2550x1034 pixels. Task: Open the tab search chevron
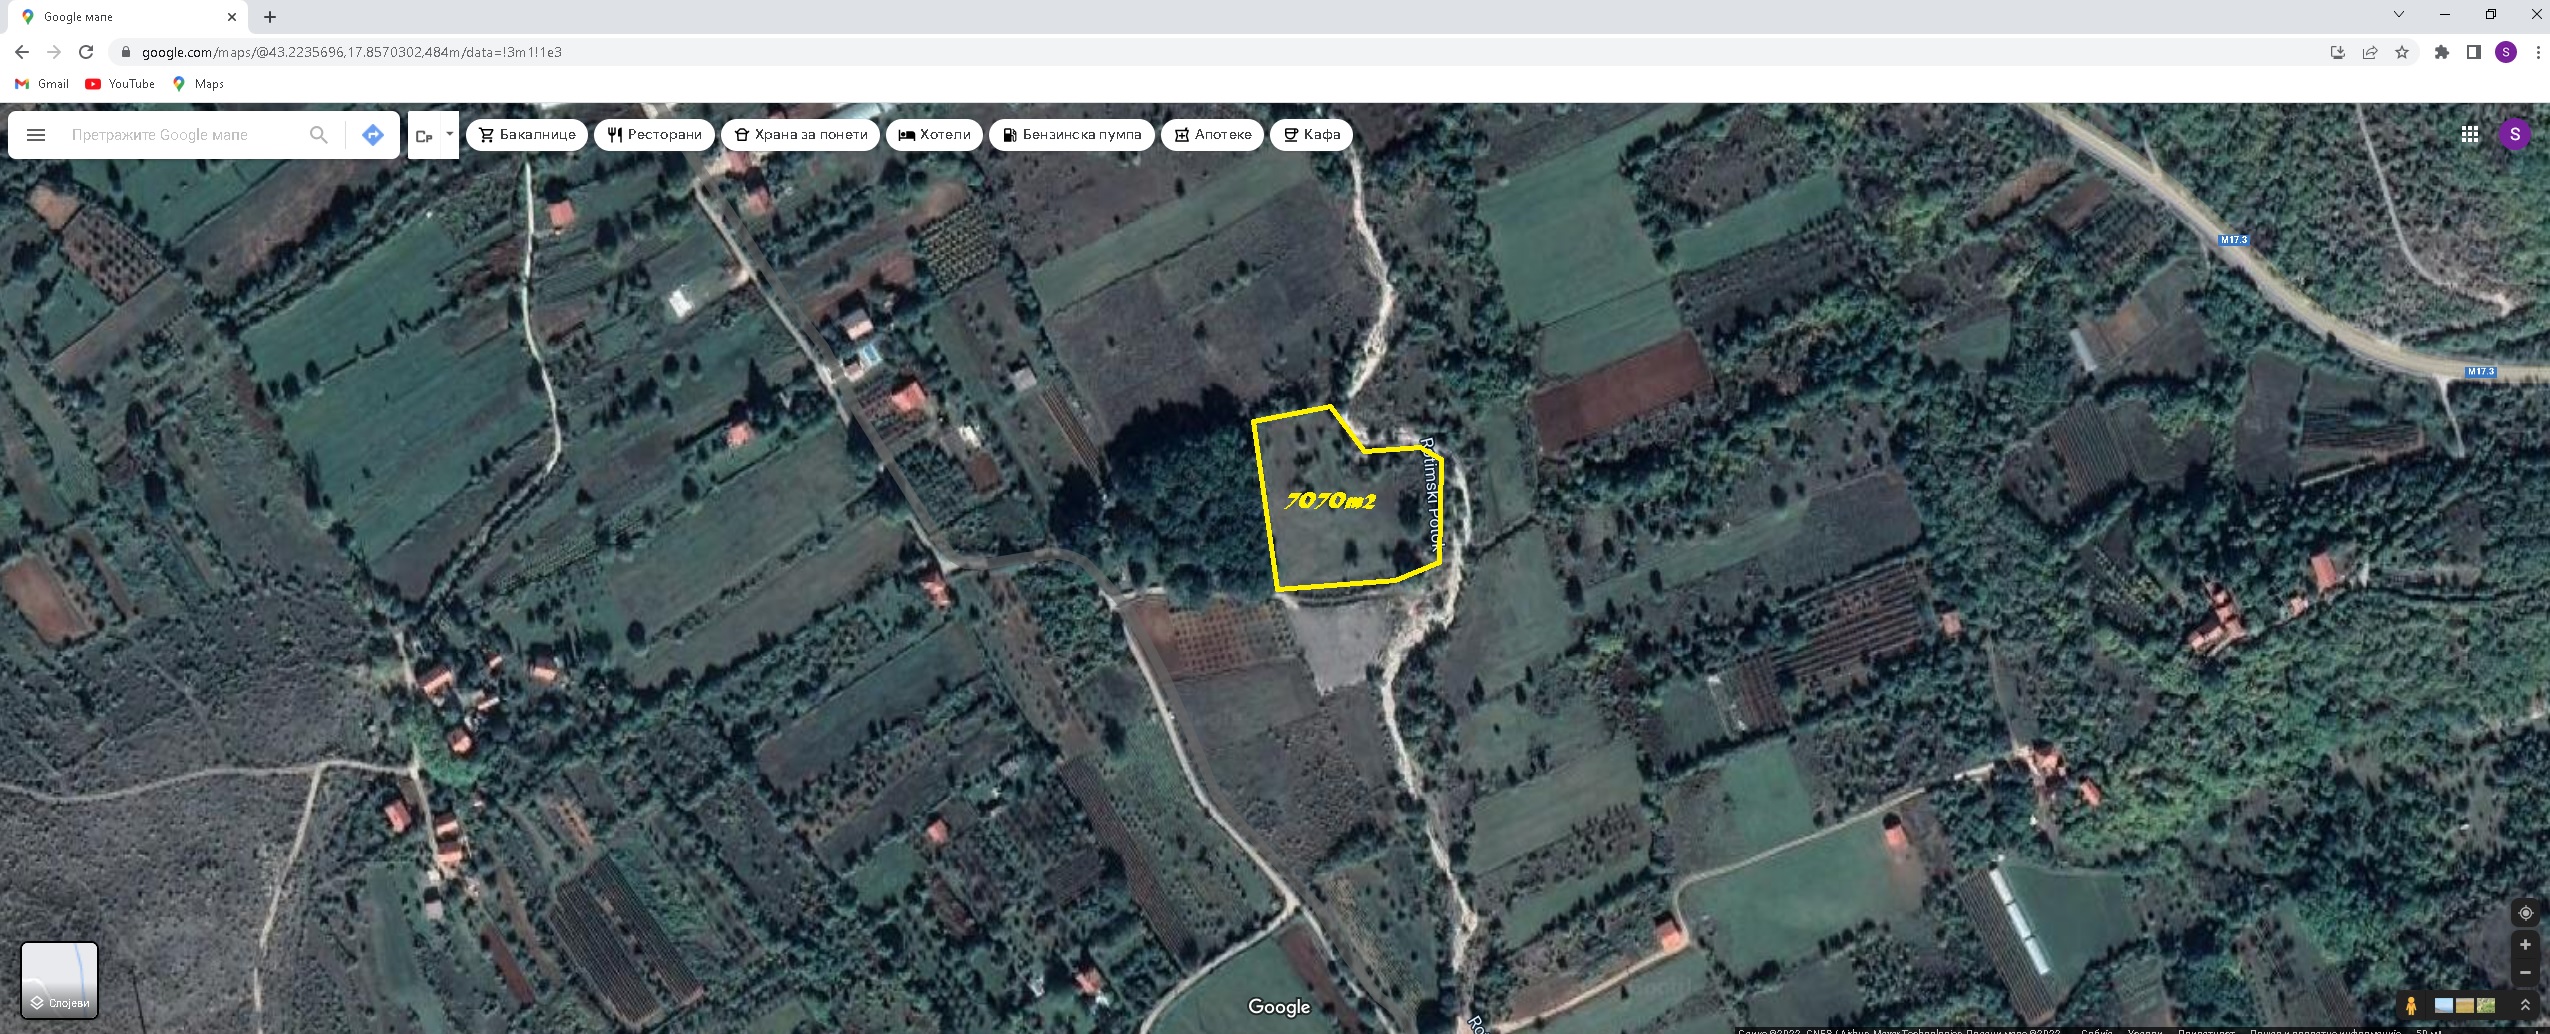point(2398,14)
